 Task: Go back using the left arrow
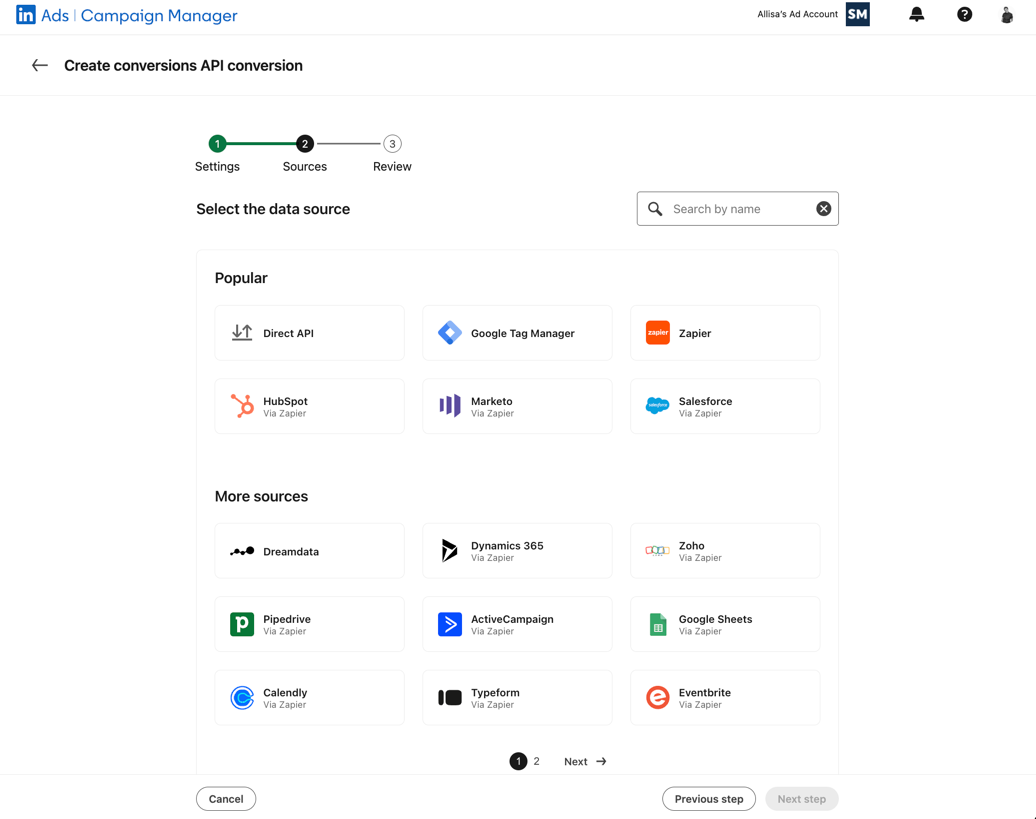40,65
